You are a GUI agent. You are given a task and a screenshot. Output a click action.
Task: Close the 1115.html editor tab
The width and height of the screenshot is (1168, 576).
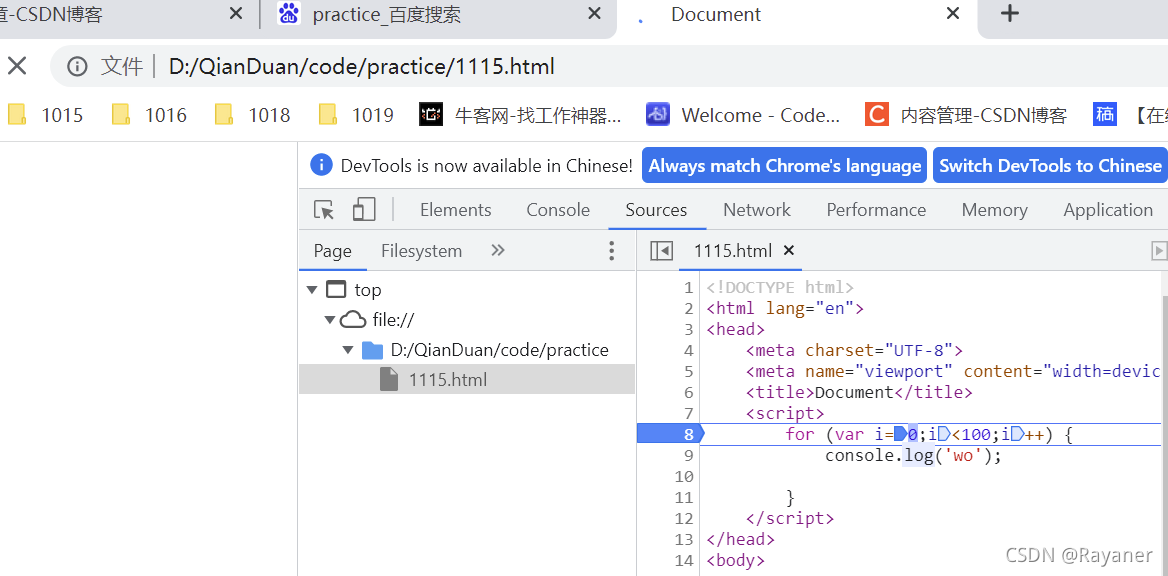(x=790, y=250)
